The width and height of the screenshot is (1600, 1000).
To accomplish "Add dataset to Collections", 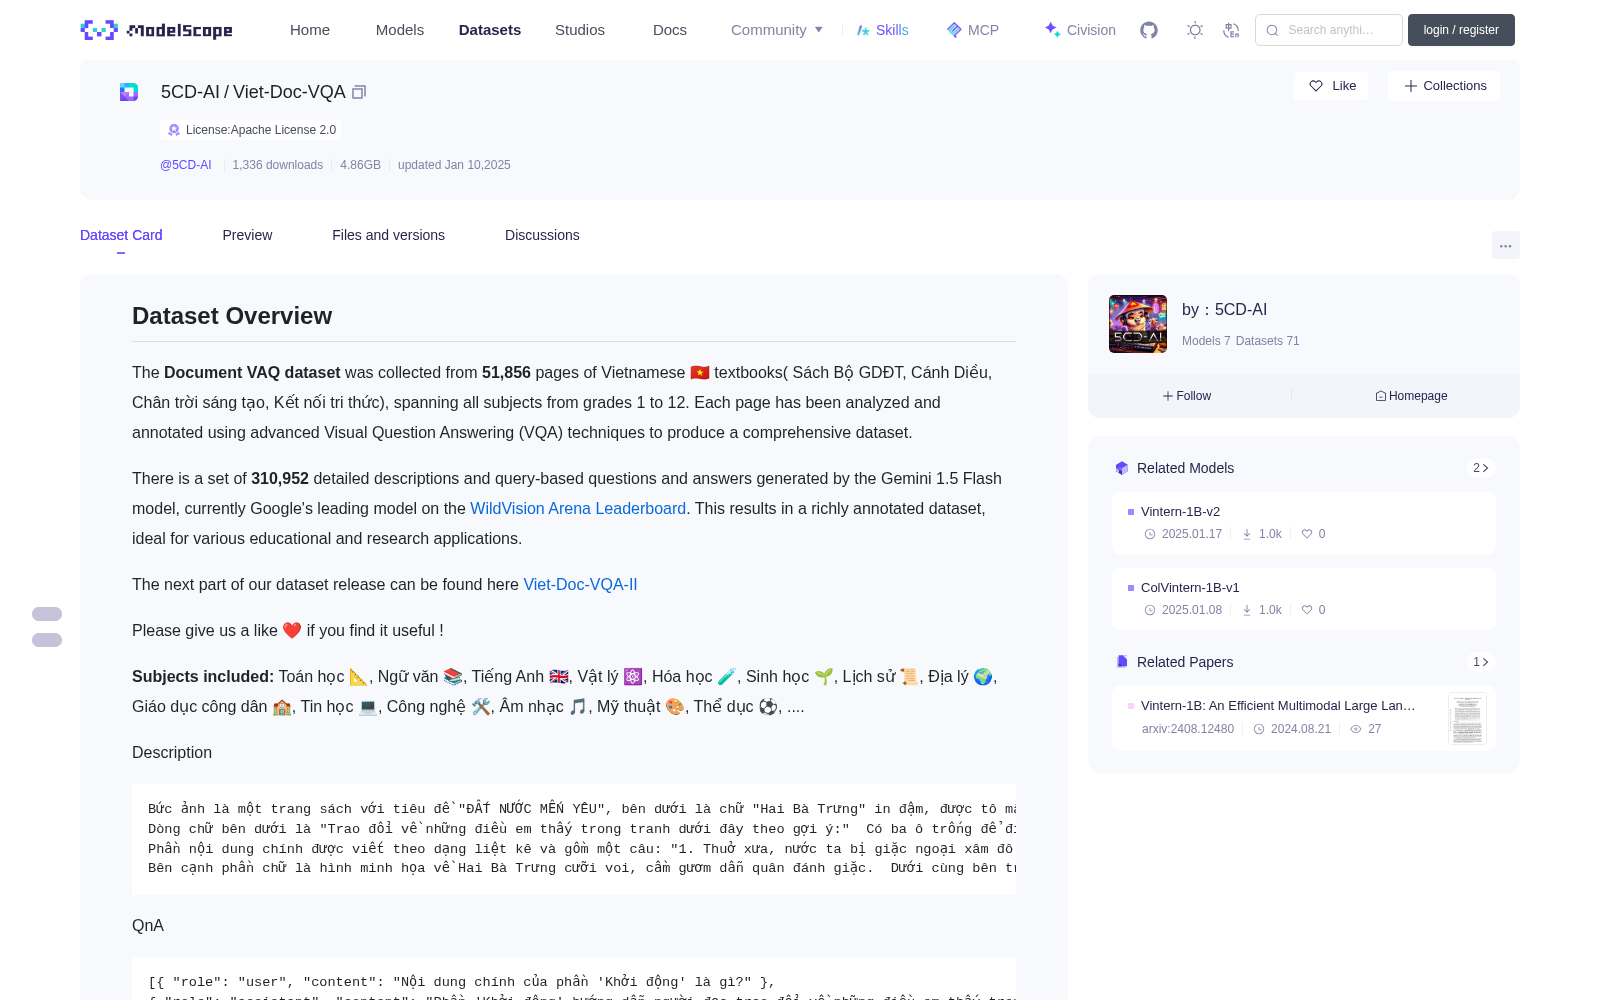I will pyautogui.click(x=1444, y=86).
